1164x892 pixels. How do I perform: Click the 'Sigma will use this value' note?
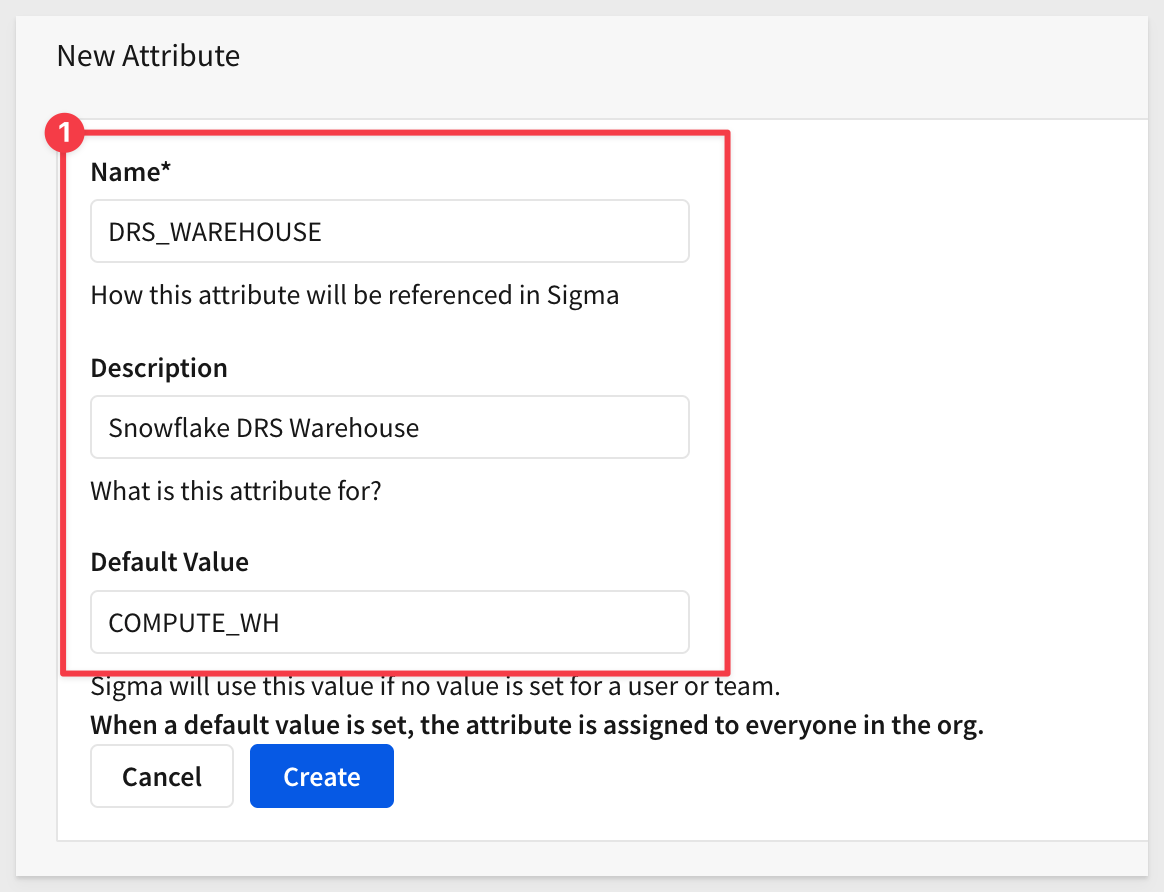(435, 686)
